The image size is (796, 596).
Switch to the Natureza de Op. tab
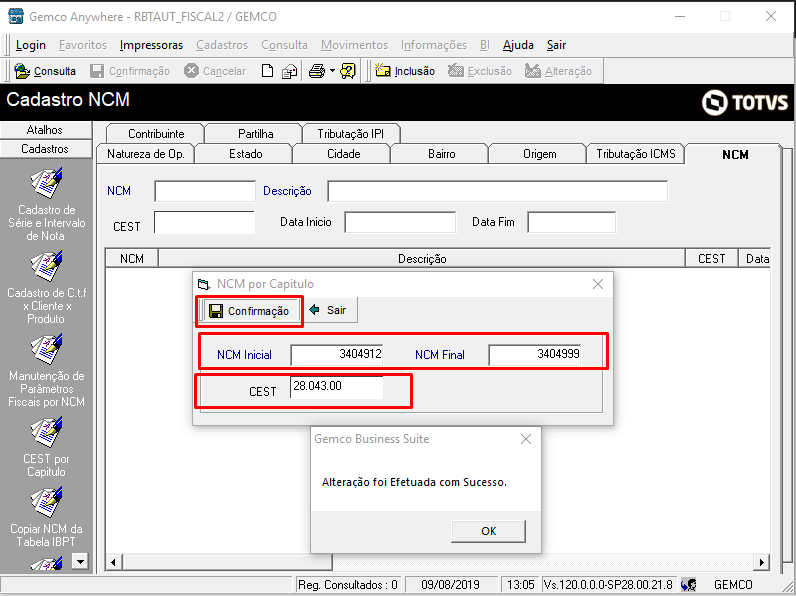pos(145,154)
